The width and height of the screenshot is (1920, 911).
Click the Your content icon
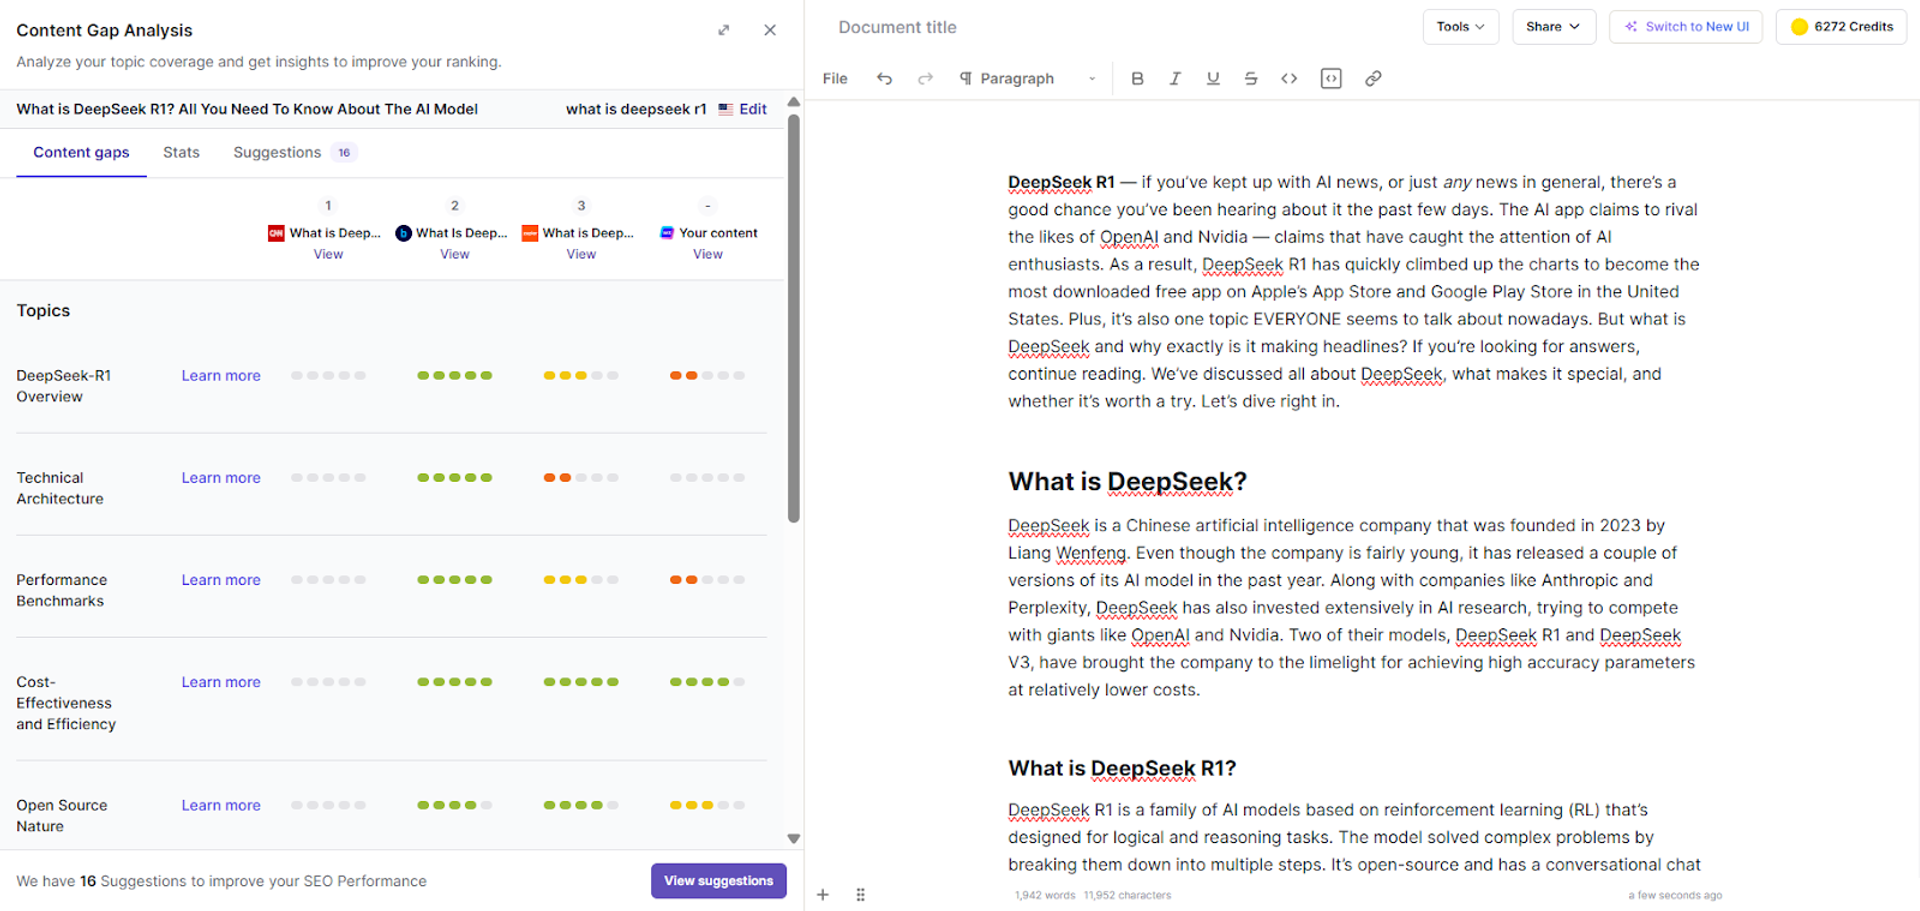coord(667,233)
